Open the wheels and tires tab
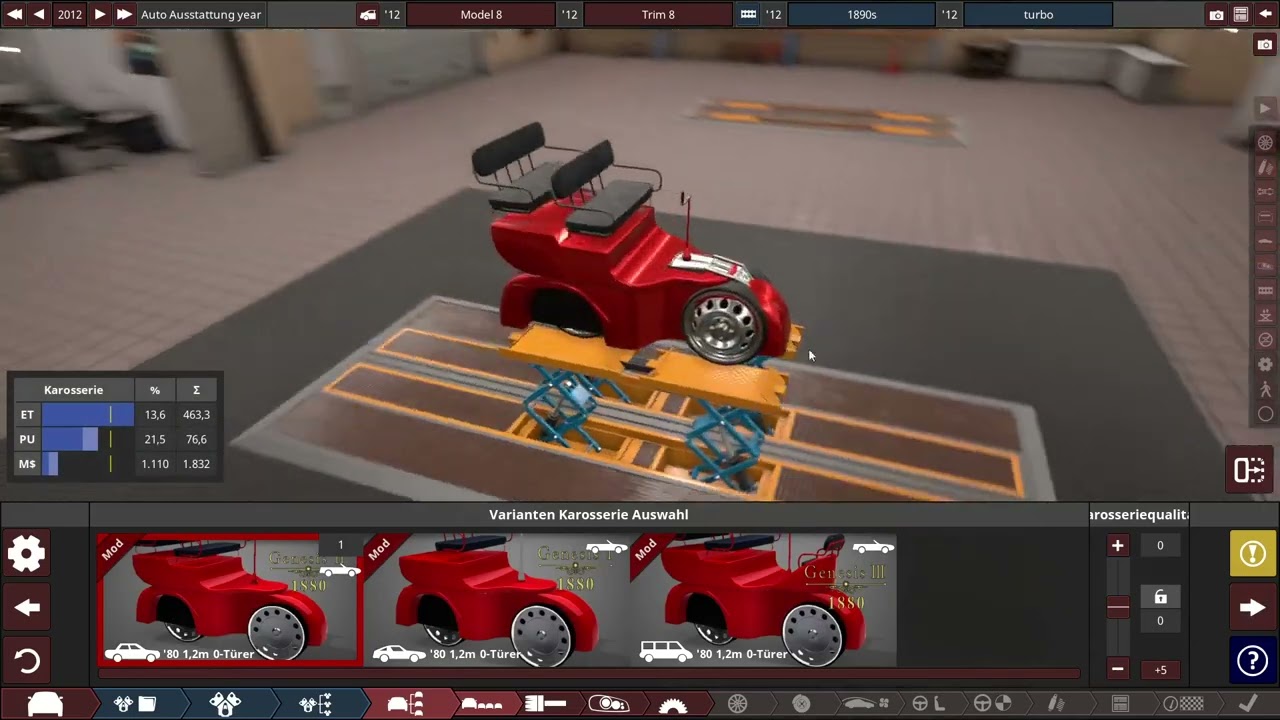The width and height of the screenshot is (1280, 720). [737, 704]
